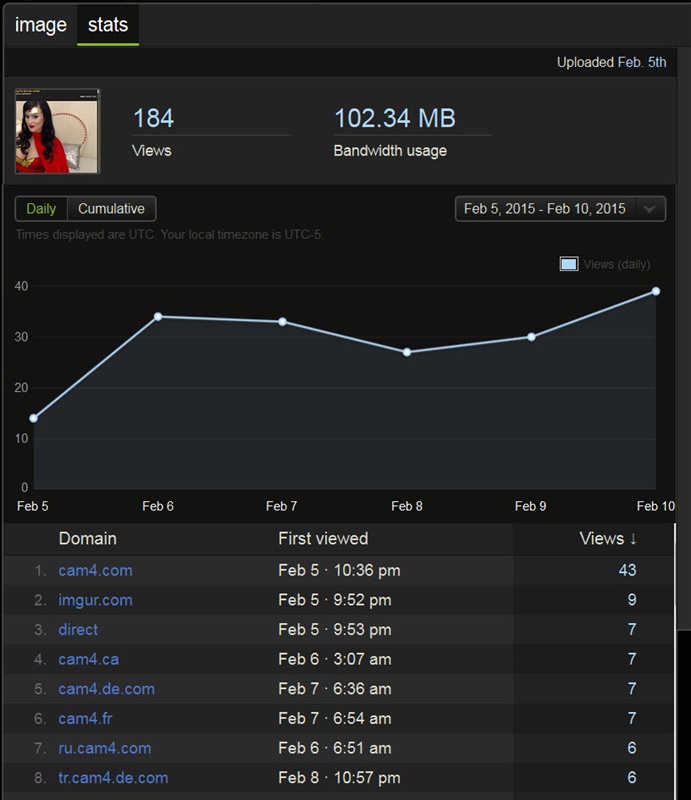The width and height of the screenshot is (691, 800).
Task: Click first viewed time Feb 5 · 10:36 pm
Action: click(339, 570)
